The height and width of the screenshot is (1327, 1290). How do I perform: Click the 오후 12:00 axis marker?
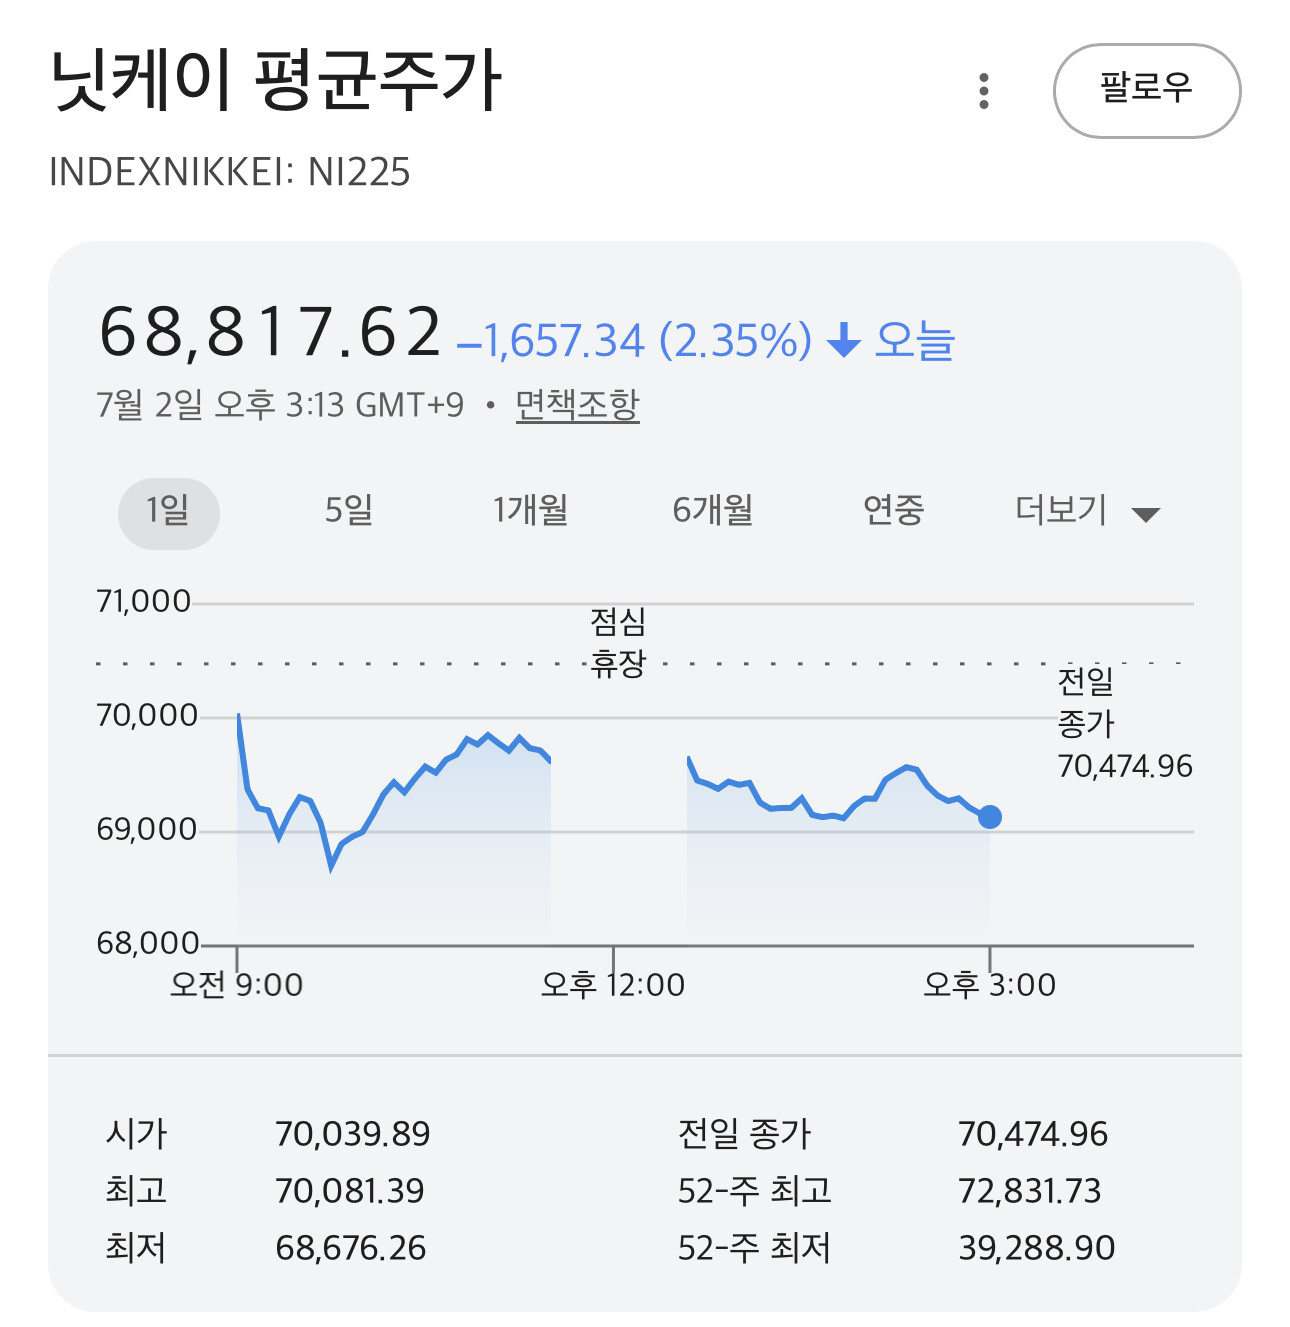613,985
